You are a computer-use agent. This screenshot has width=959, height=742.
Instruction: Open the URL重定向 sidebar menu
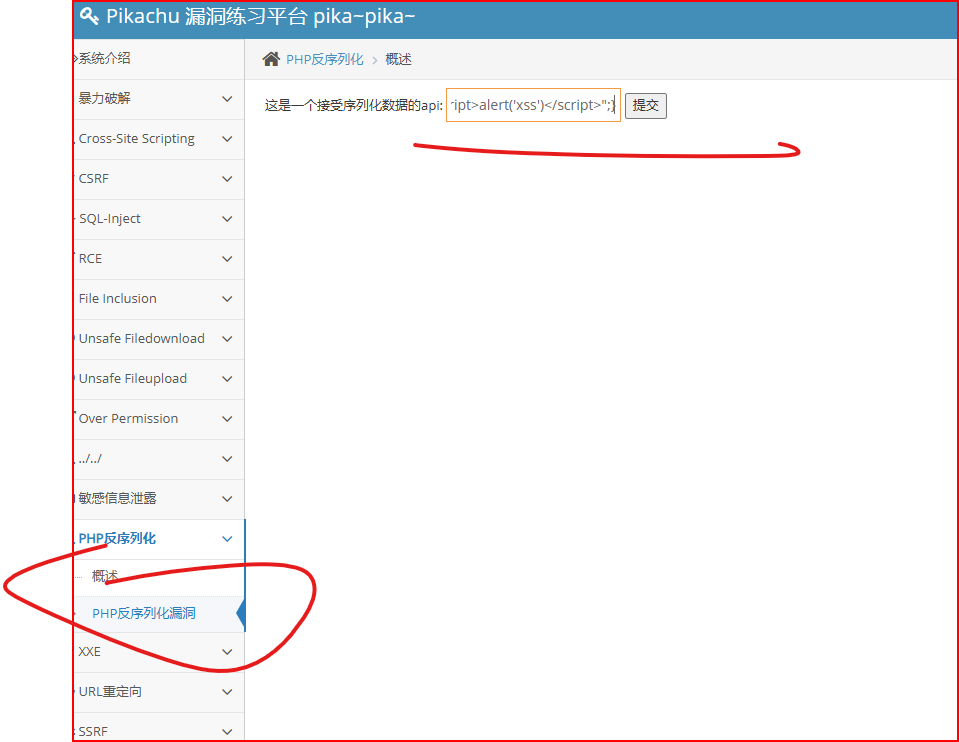[110, 691]
